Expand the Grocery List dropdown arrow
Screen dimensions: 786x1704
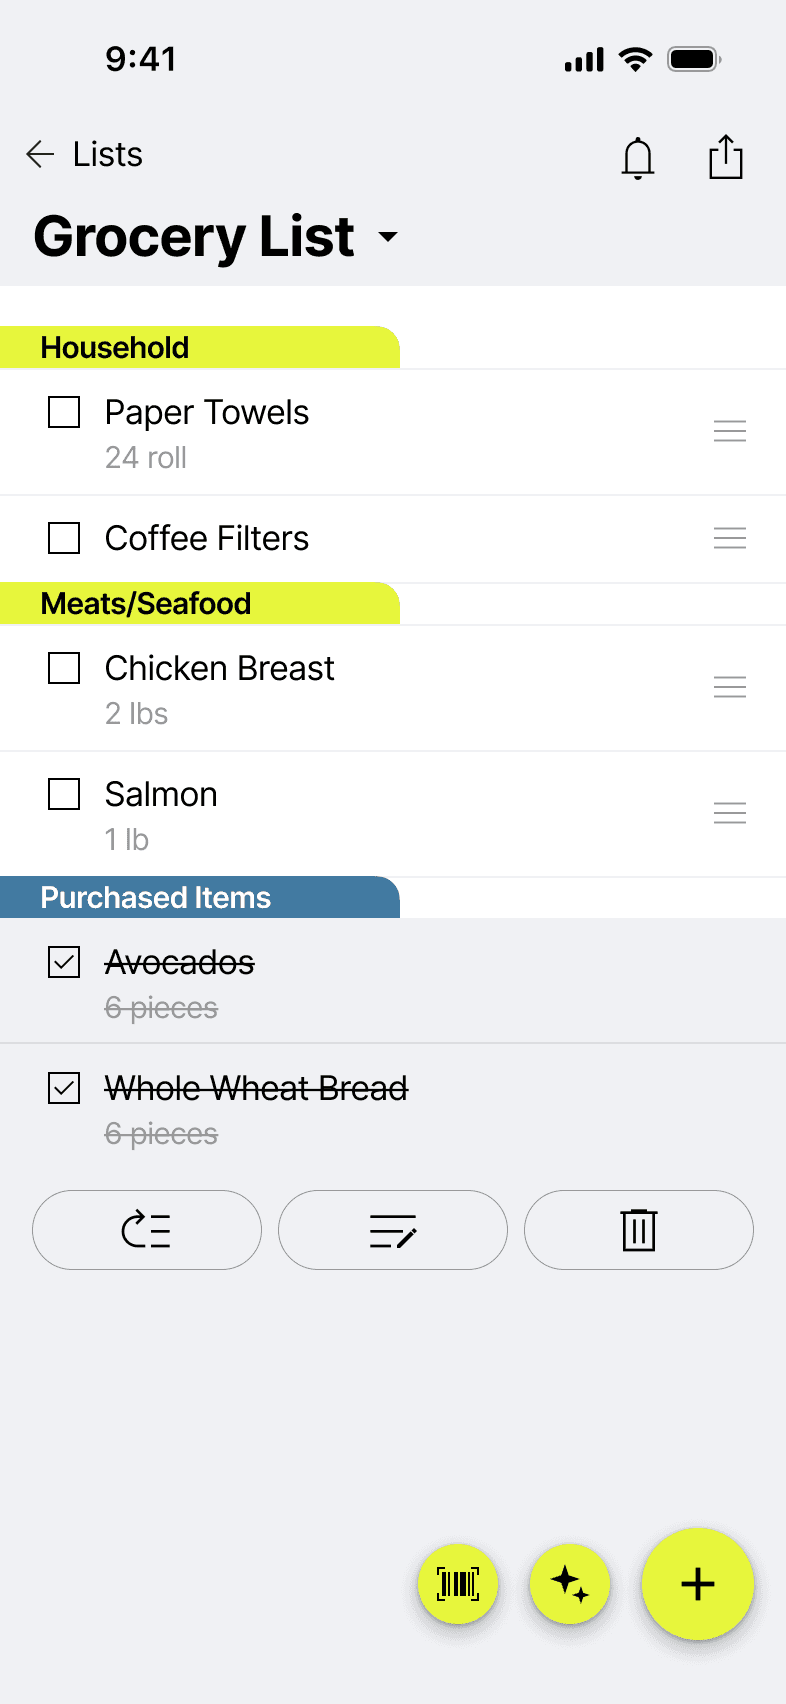click(x=388, y=237)
